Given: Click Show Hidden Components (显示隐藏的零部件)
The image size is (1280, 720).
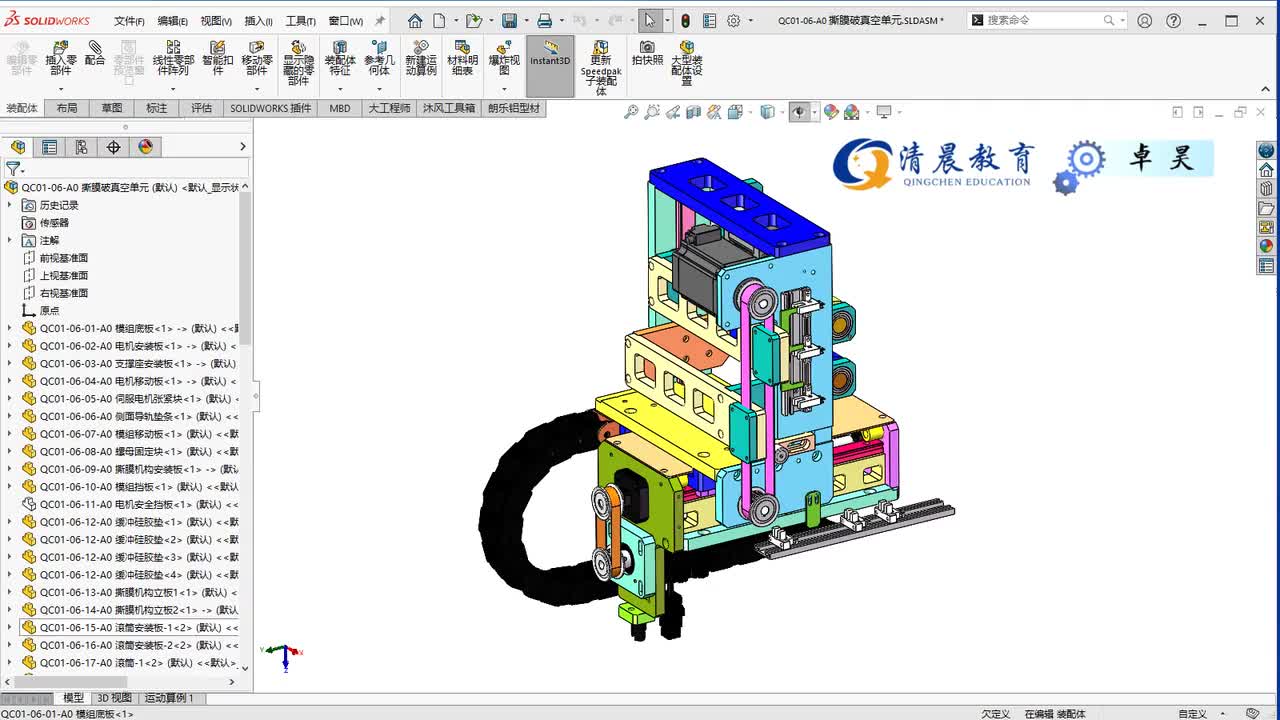Looking at the screenshot, I should point(298,63).
